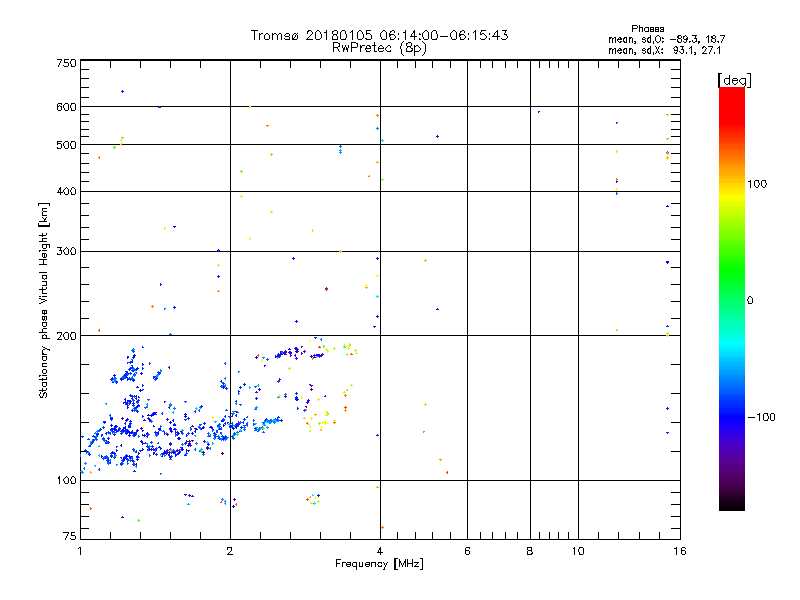Image resolution: width=800 pixels, height=600 pixels.
Task: Click the plot title 'Tromsø 20180105 06:14:00-06:15:43'
Action: pyautogui.click(x=379, y=35)
